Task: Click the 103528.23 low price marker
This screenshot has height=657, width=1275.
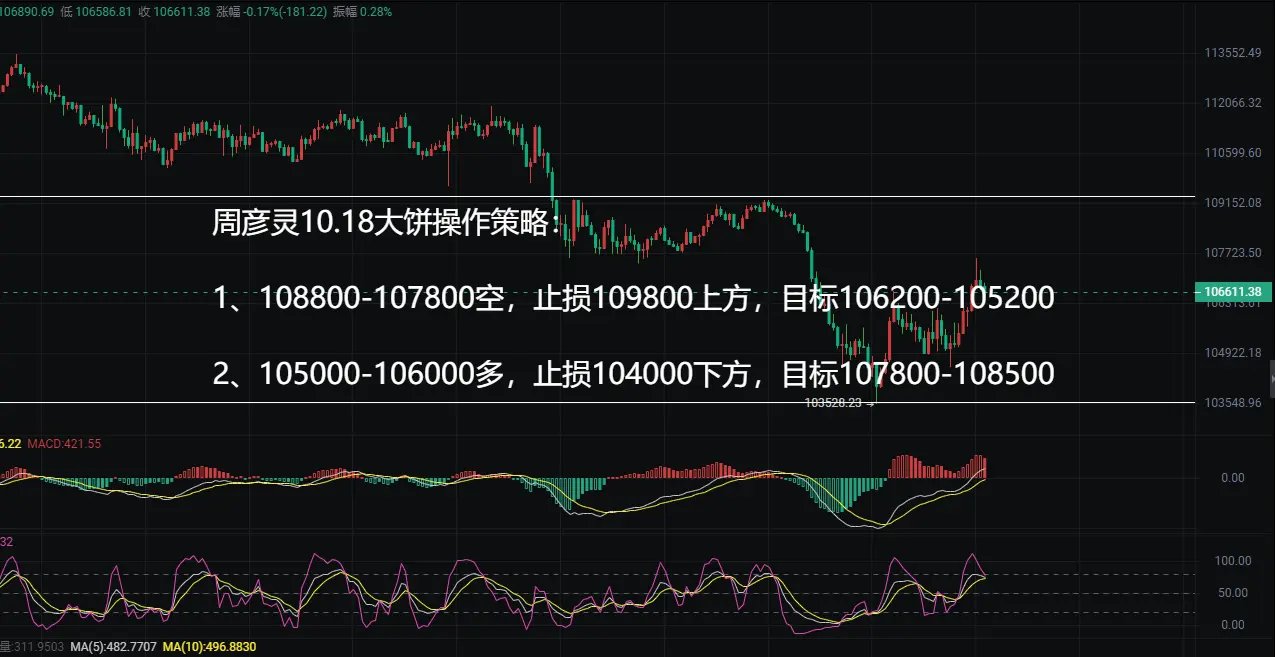Action: click(x=840, y=404)
